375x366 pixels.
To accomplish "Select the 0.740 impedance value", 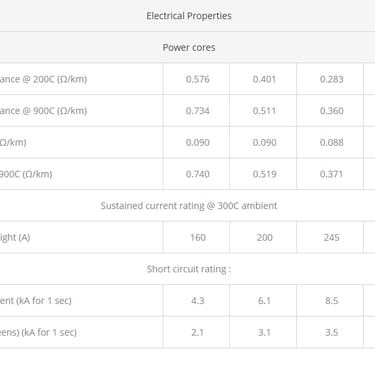I will coord(198,174).
